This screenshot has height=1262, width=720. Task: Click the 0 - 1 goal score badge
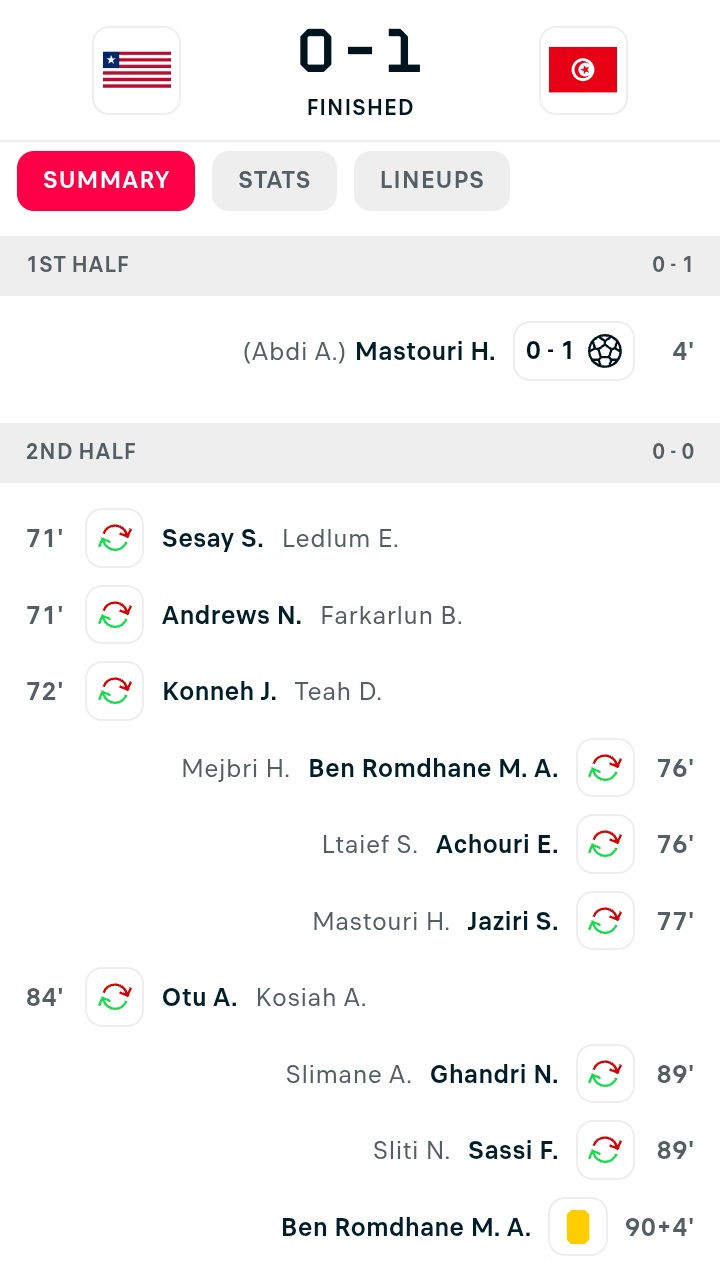click(549, 351)
